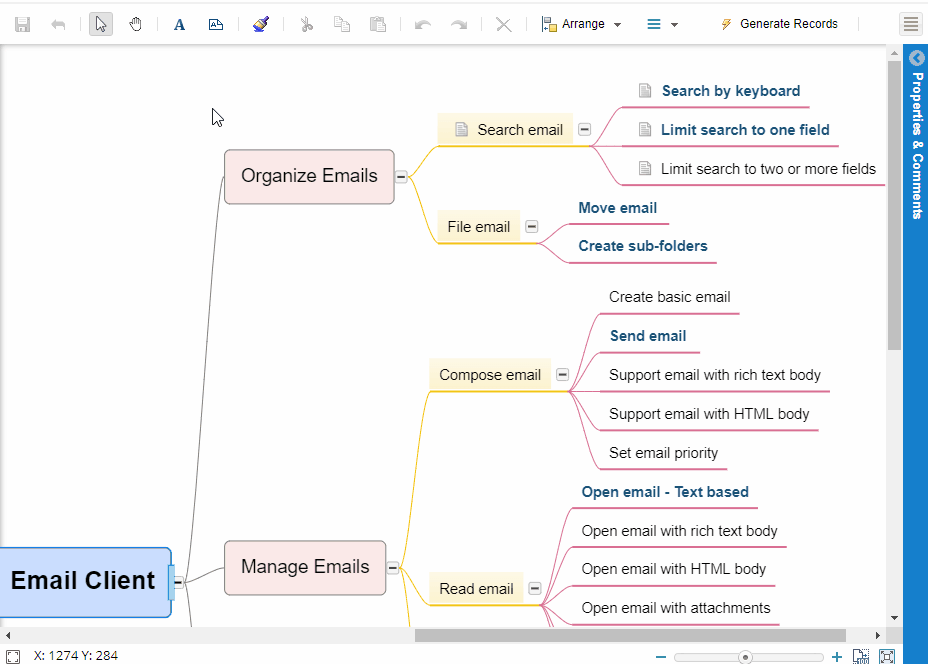Click the circular arrow atop Properties panel
This screenshot has height=664, width=928.
(x=917, y=58)
